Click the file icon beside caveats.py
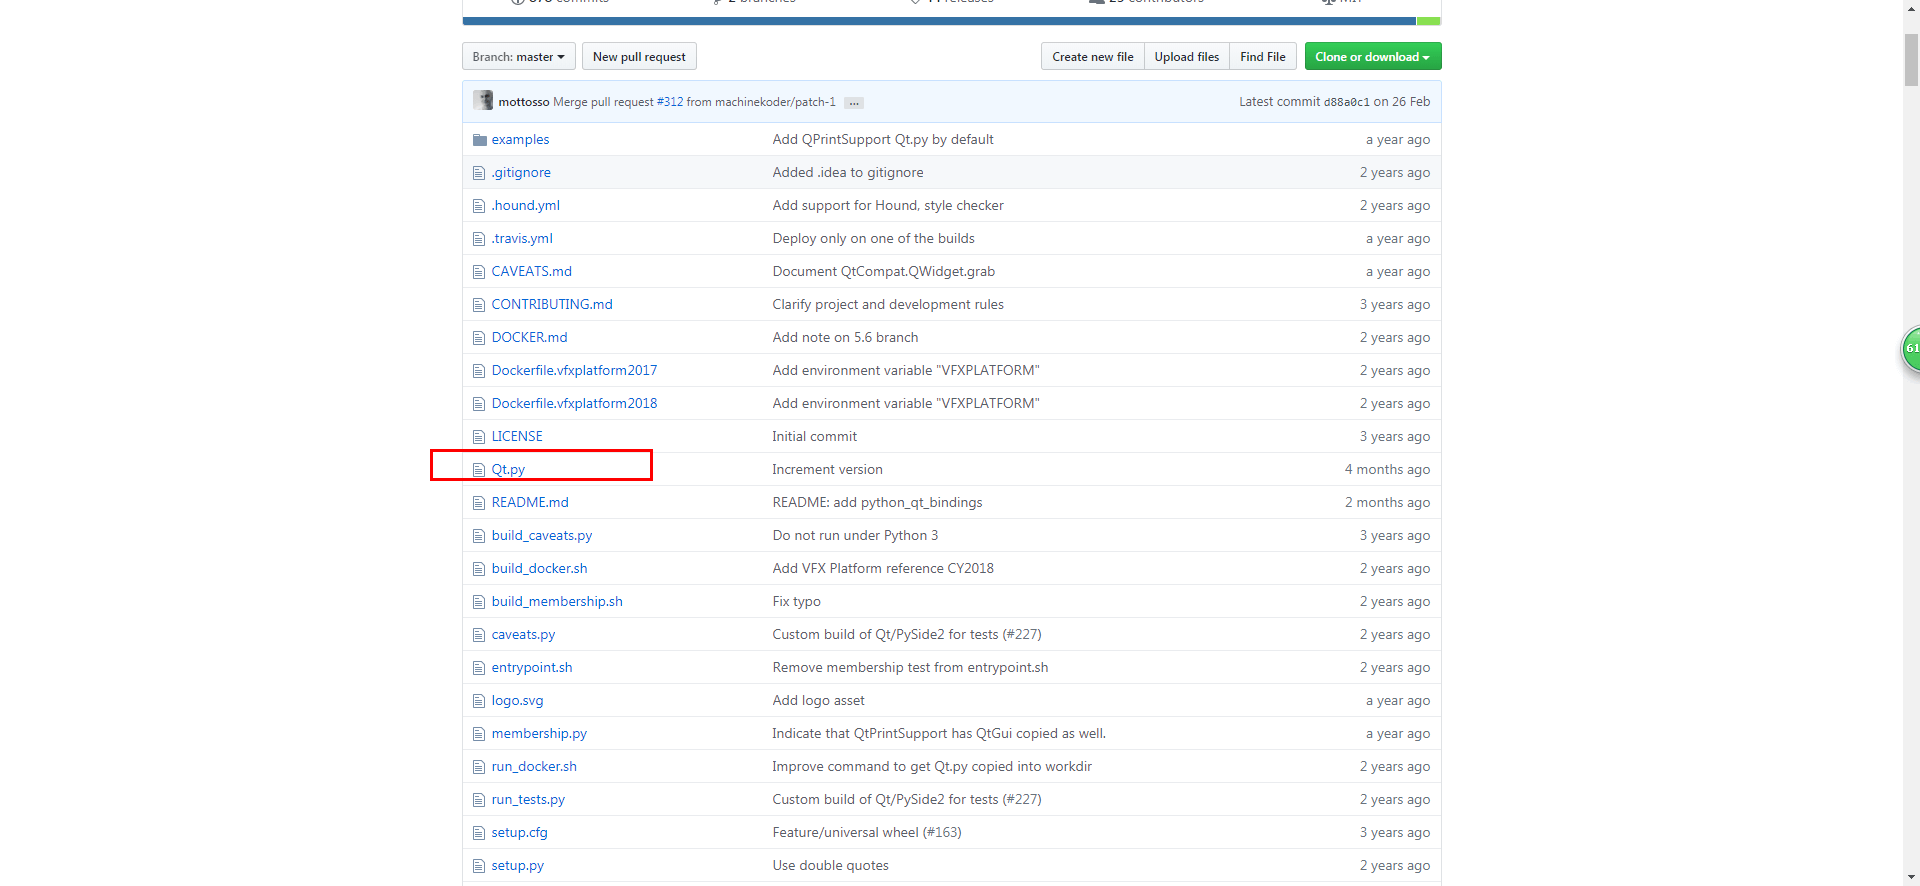 [478, 635]
